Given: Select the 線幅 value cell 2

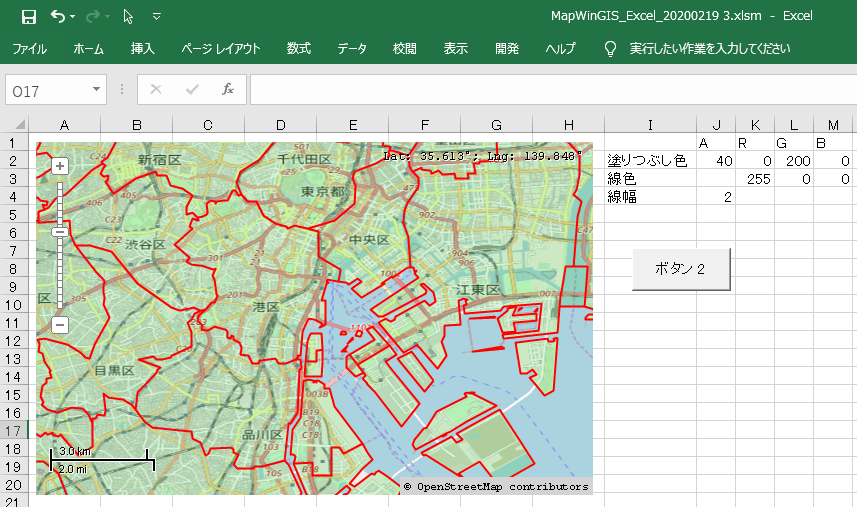Looking at the screenshot, I should click(716, 197).
